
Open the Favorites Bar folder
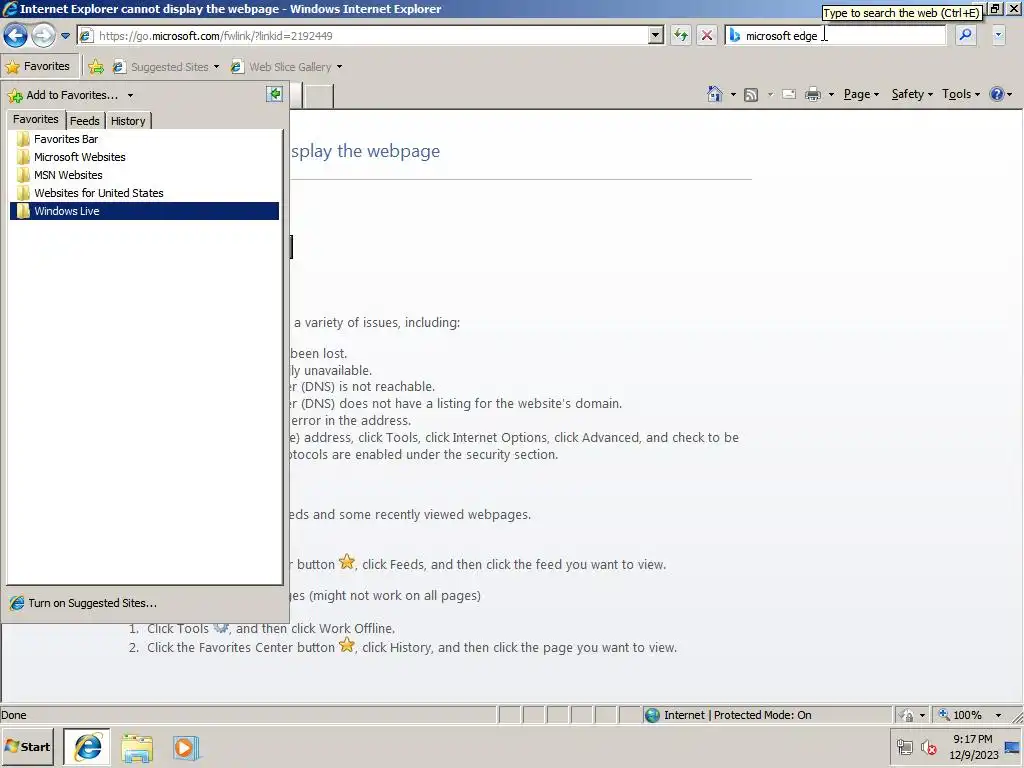144,139
